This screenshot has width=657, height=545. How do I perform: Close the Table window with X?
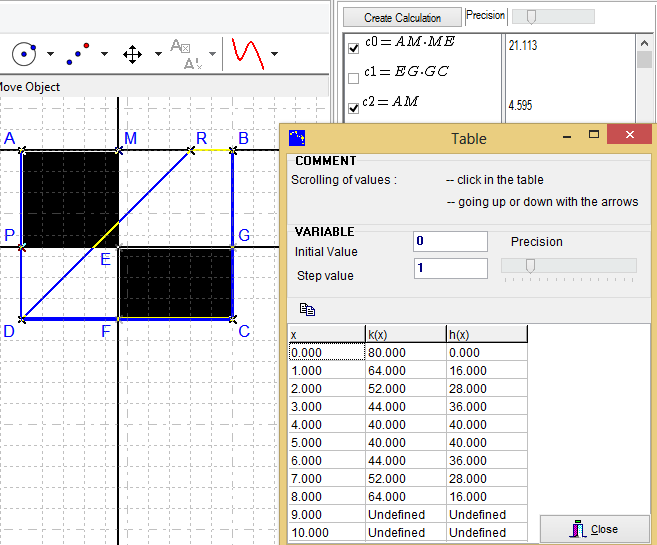click(629, 134)
